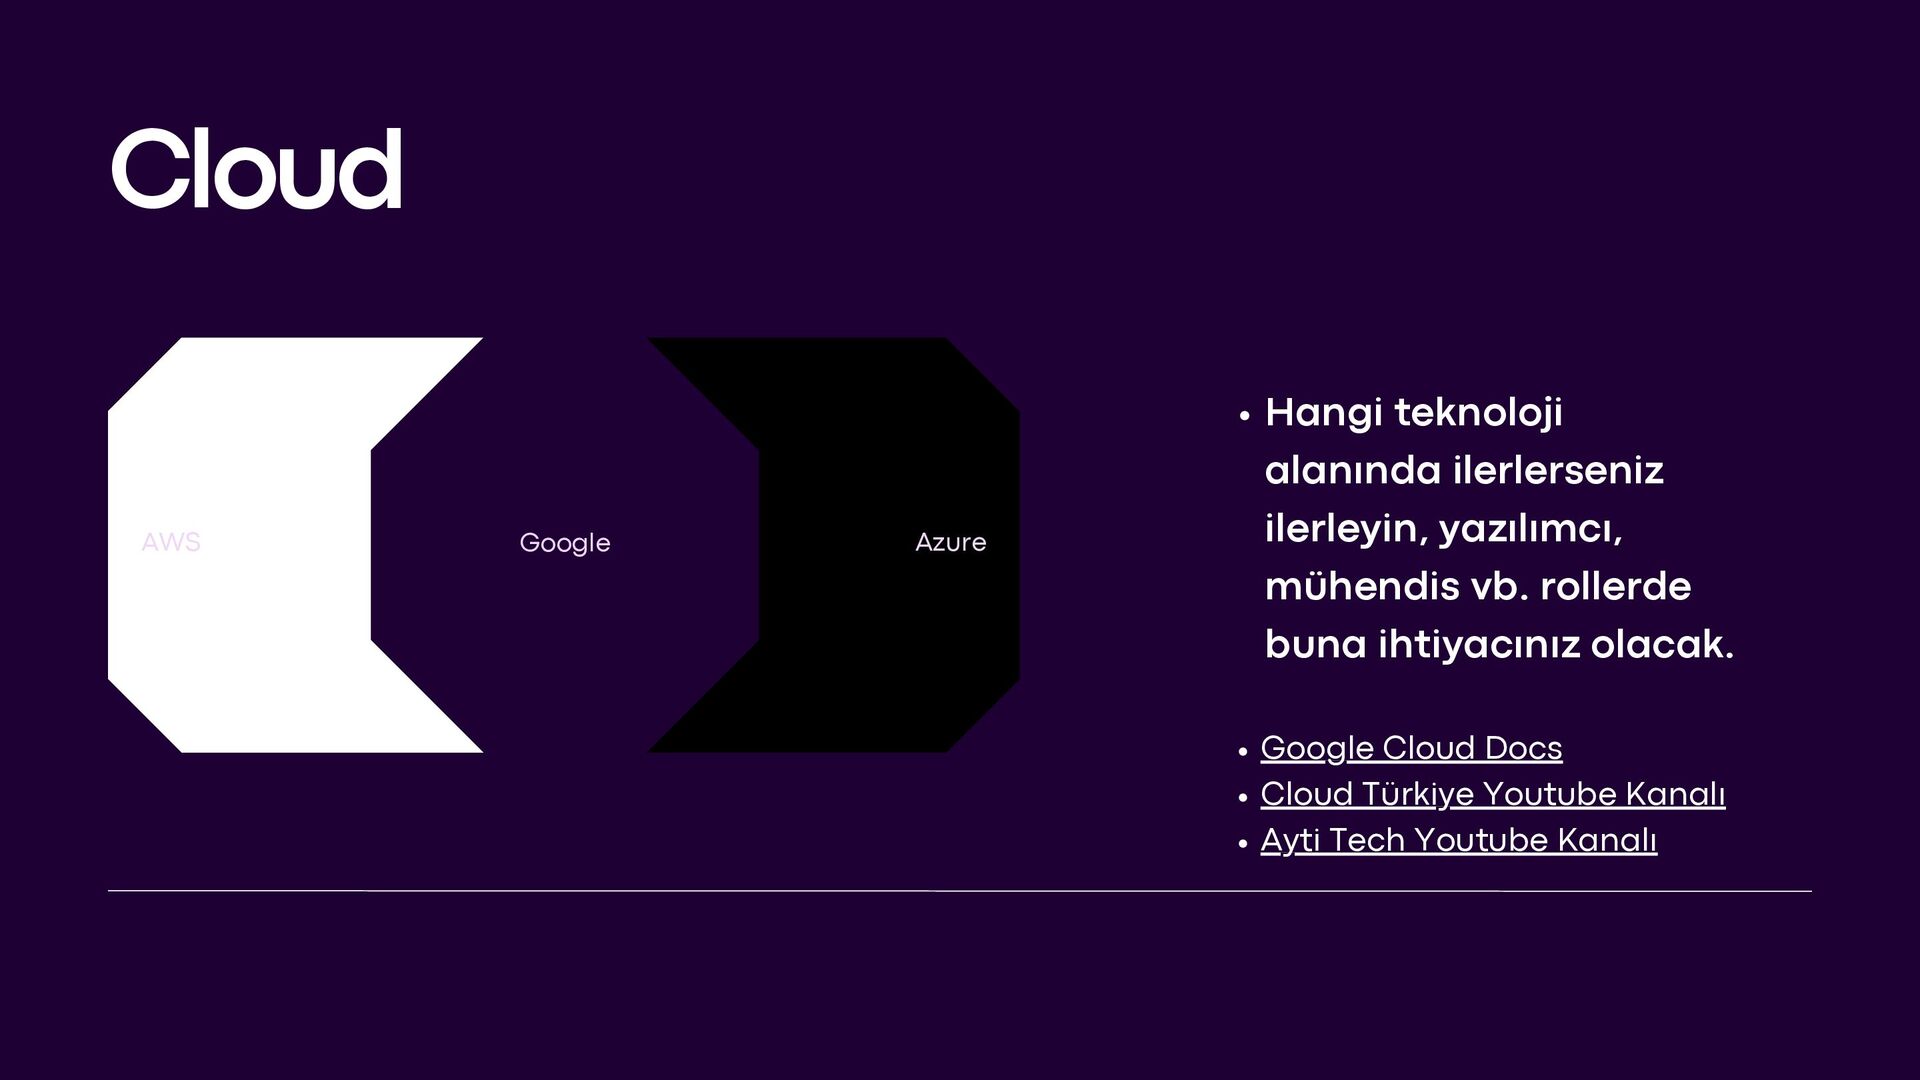Select the AWS label text
Viewport: 1920px width, 1080px height.
point(171,542)
